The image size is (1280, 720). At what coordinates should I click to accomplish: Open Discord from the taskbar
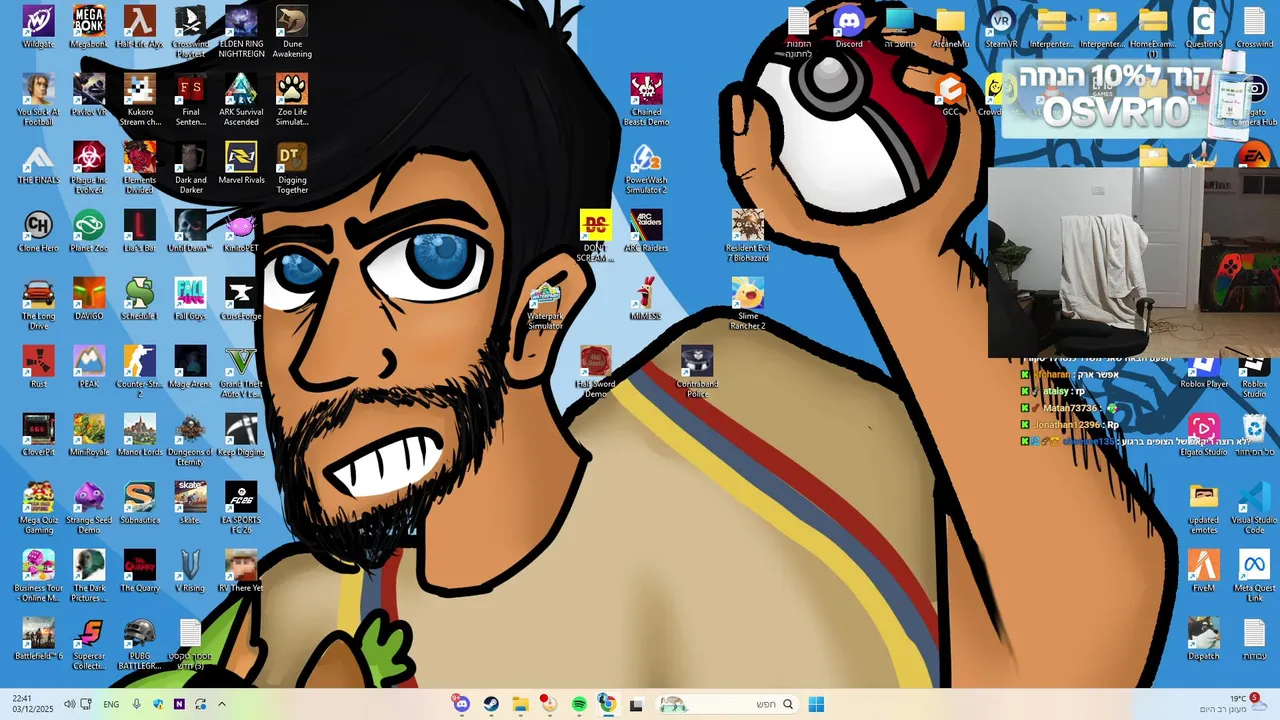click(461, 704)
